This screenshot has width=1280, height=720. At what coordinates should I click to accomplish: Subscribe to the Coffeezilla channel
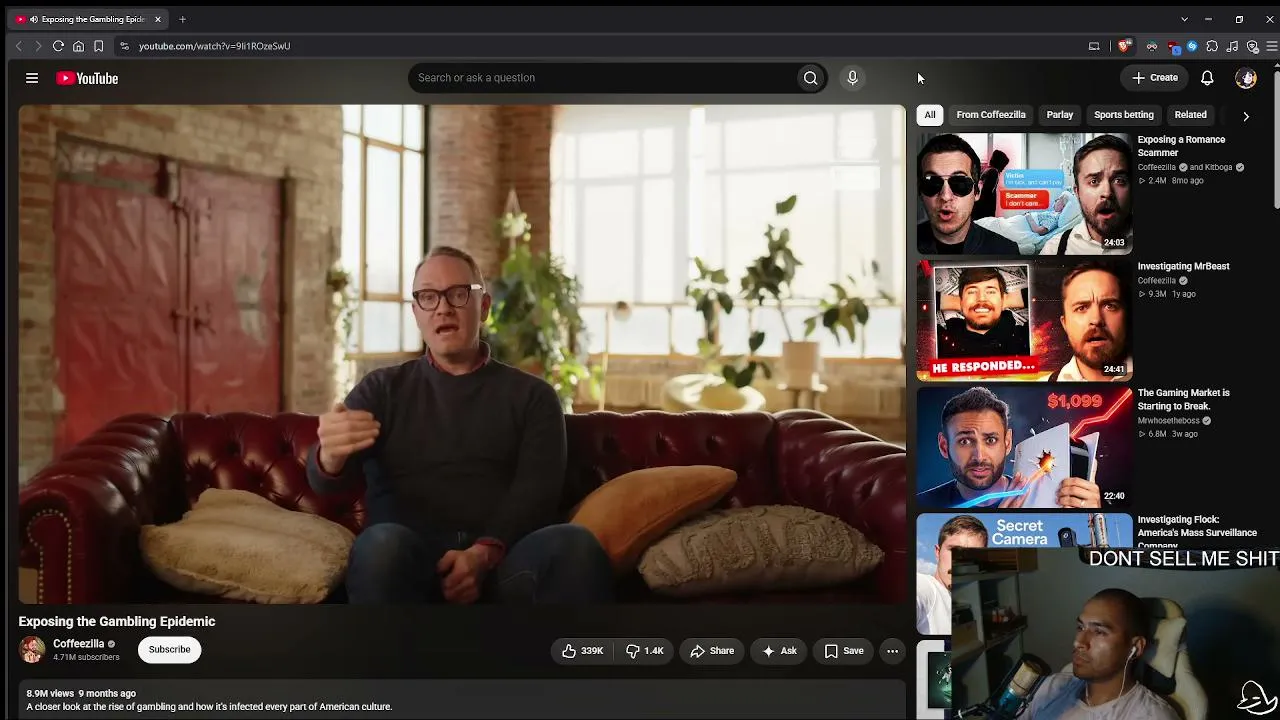pyautogui.click(x=169, y=650)
